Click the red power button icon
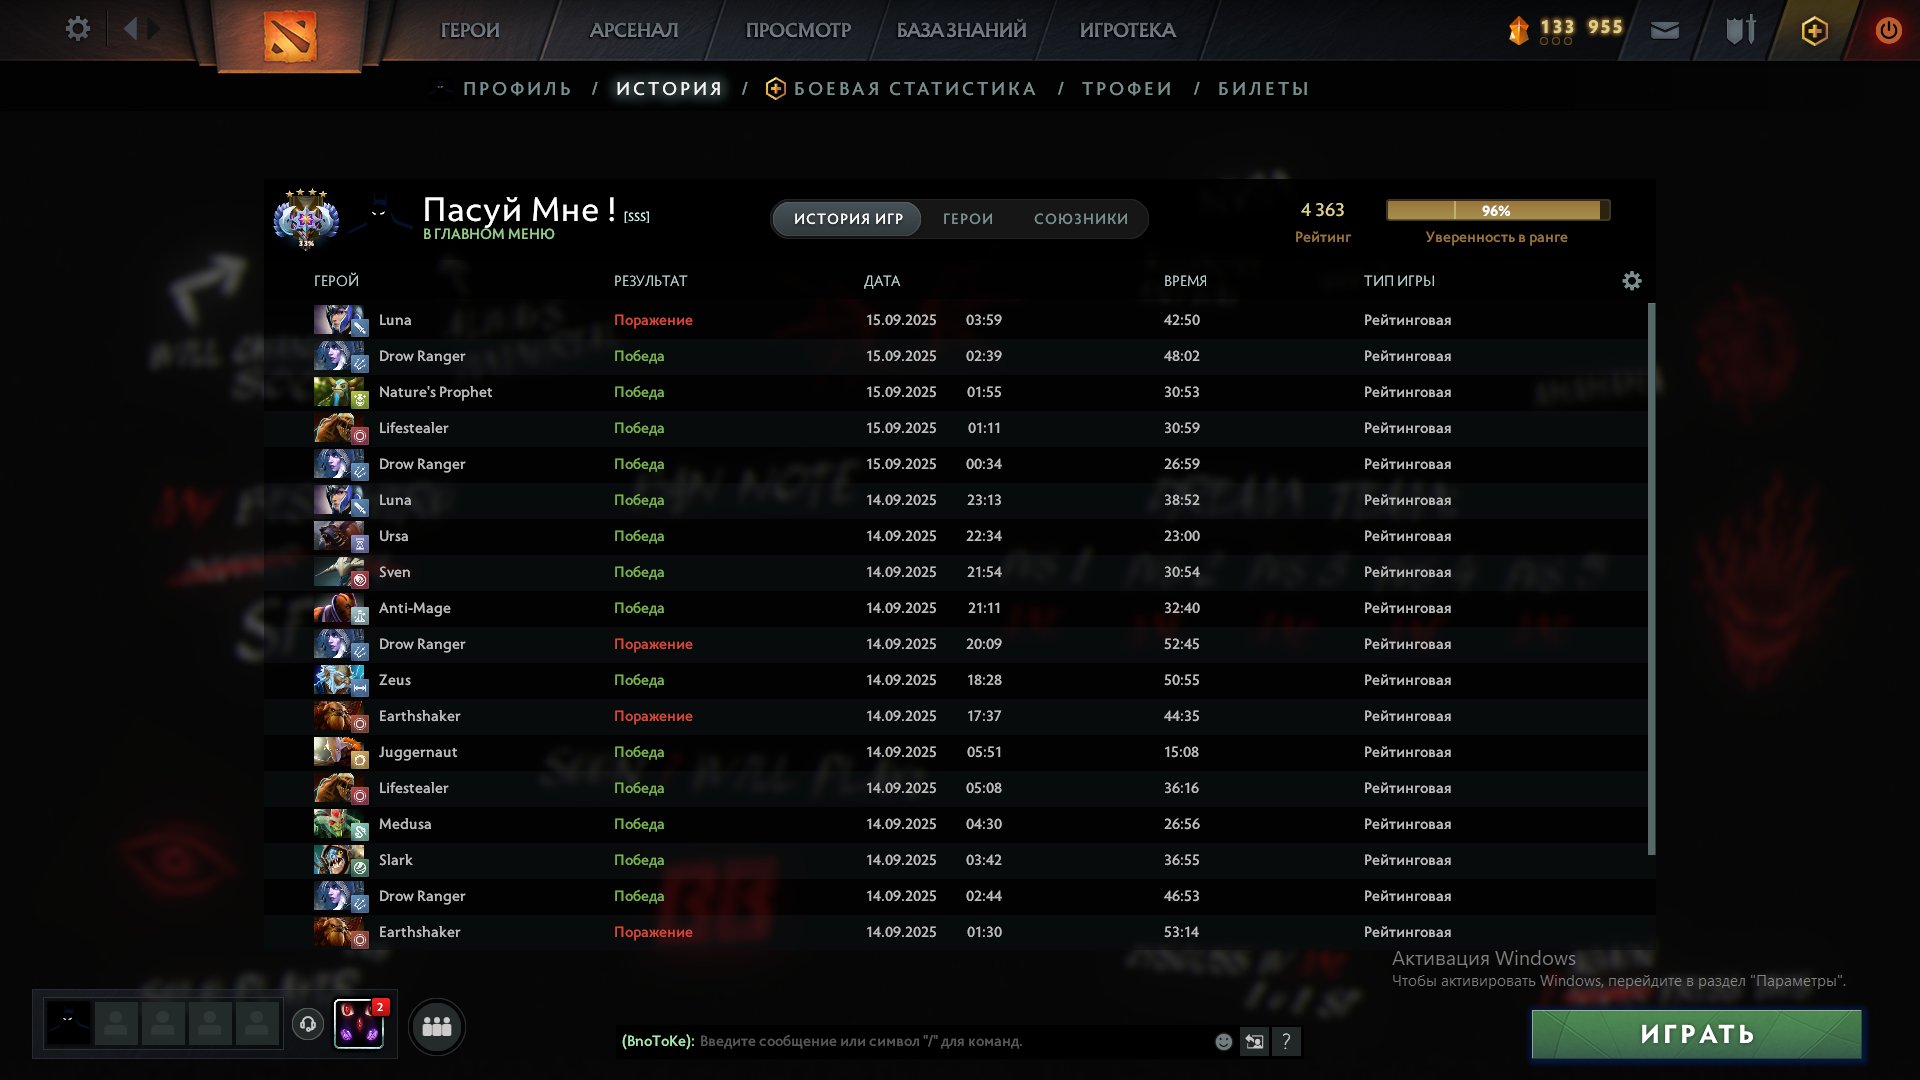1920x1080 pixels. 1888,30
